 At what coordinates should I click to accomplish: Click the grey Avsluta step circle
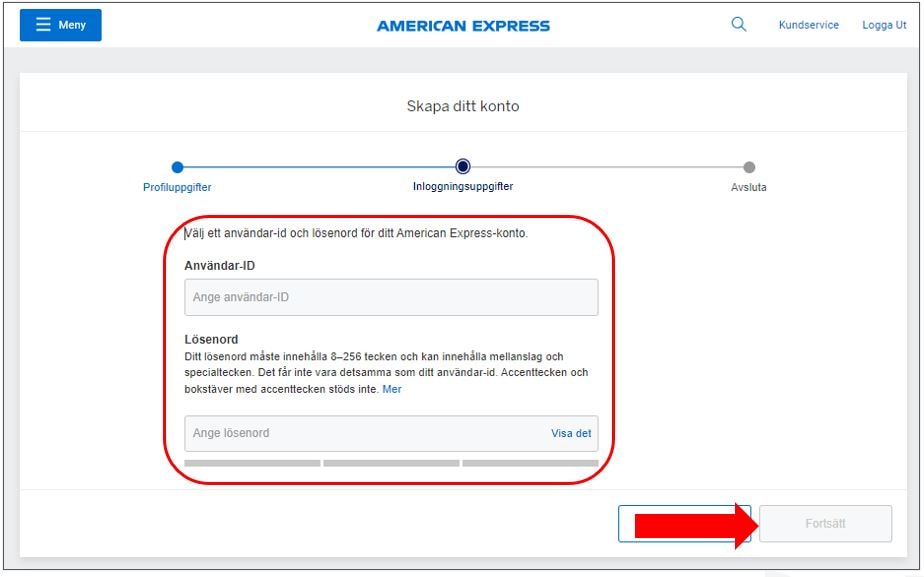point(749,167)
